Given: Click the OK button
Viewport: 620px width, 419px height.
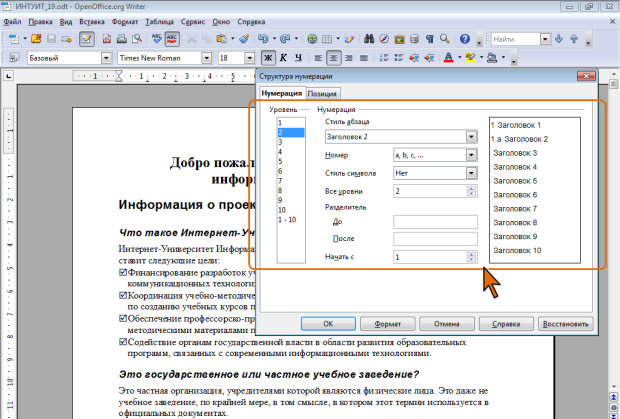Looking at the screenshot, I should [x=328, y=324].
